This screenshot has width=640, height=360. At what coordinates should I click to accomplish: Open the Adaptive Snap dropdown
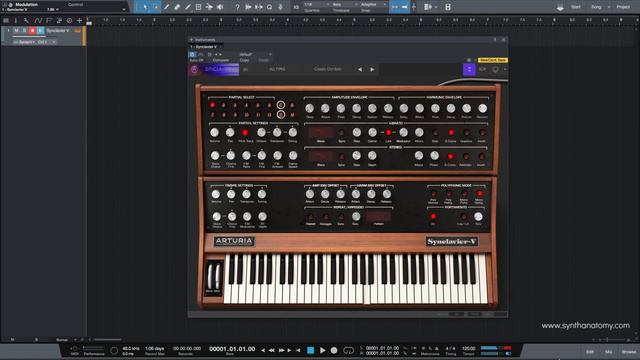tap(373, 4)
